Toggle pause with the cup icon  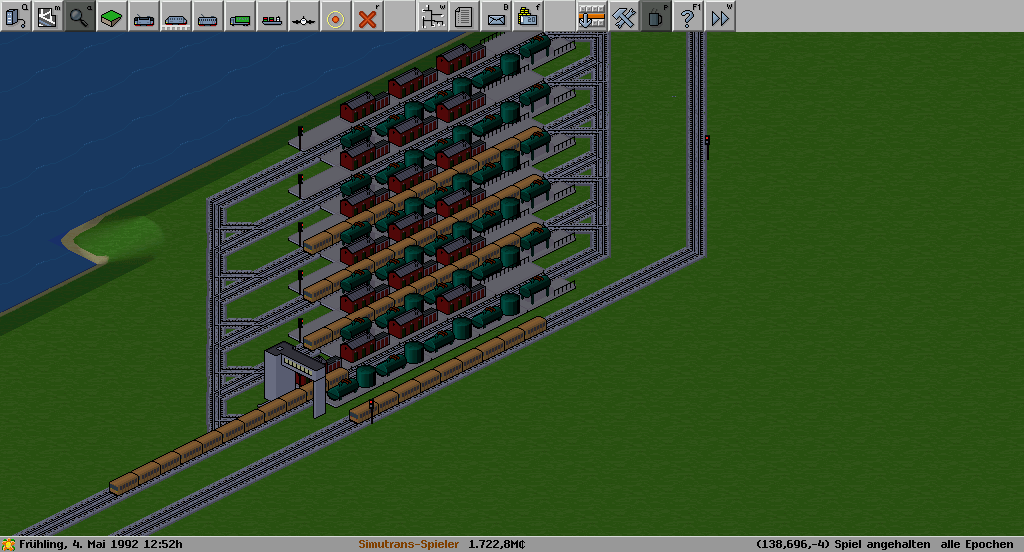click(x=656, y=16)
